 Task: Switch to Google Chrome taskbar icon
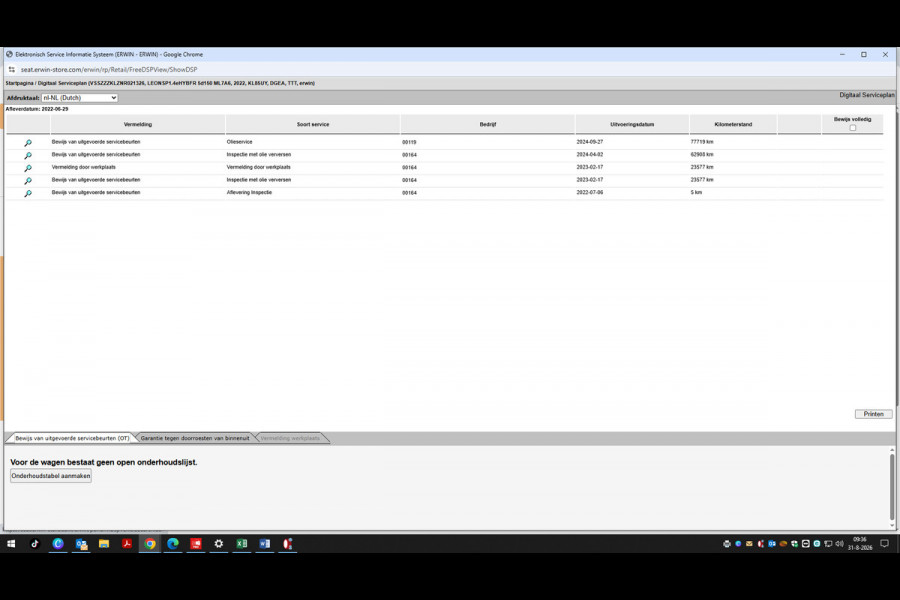150,543
